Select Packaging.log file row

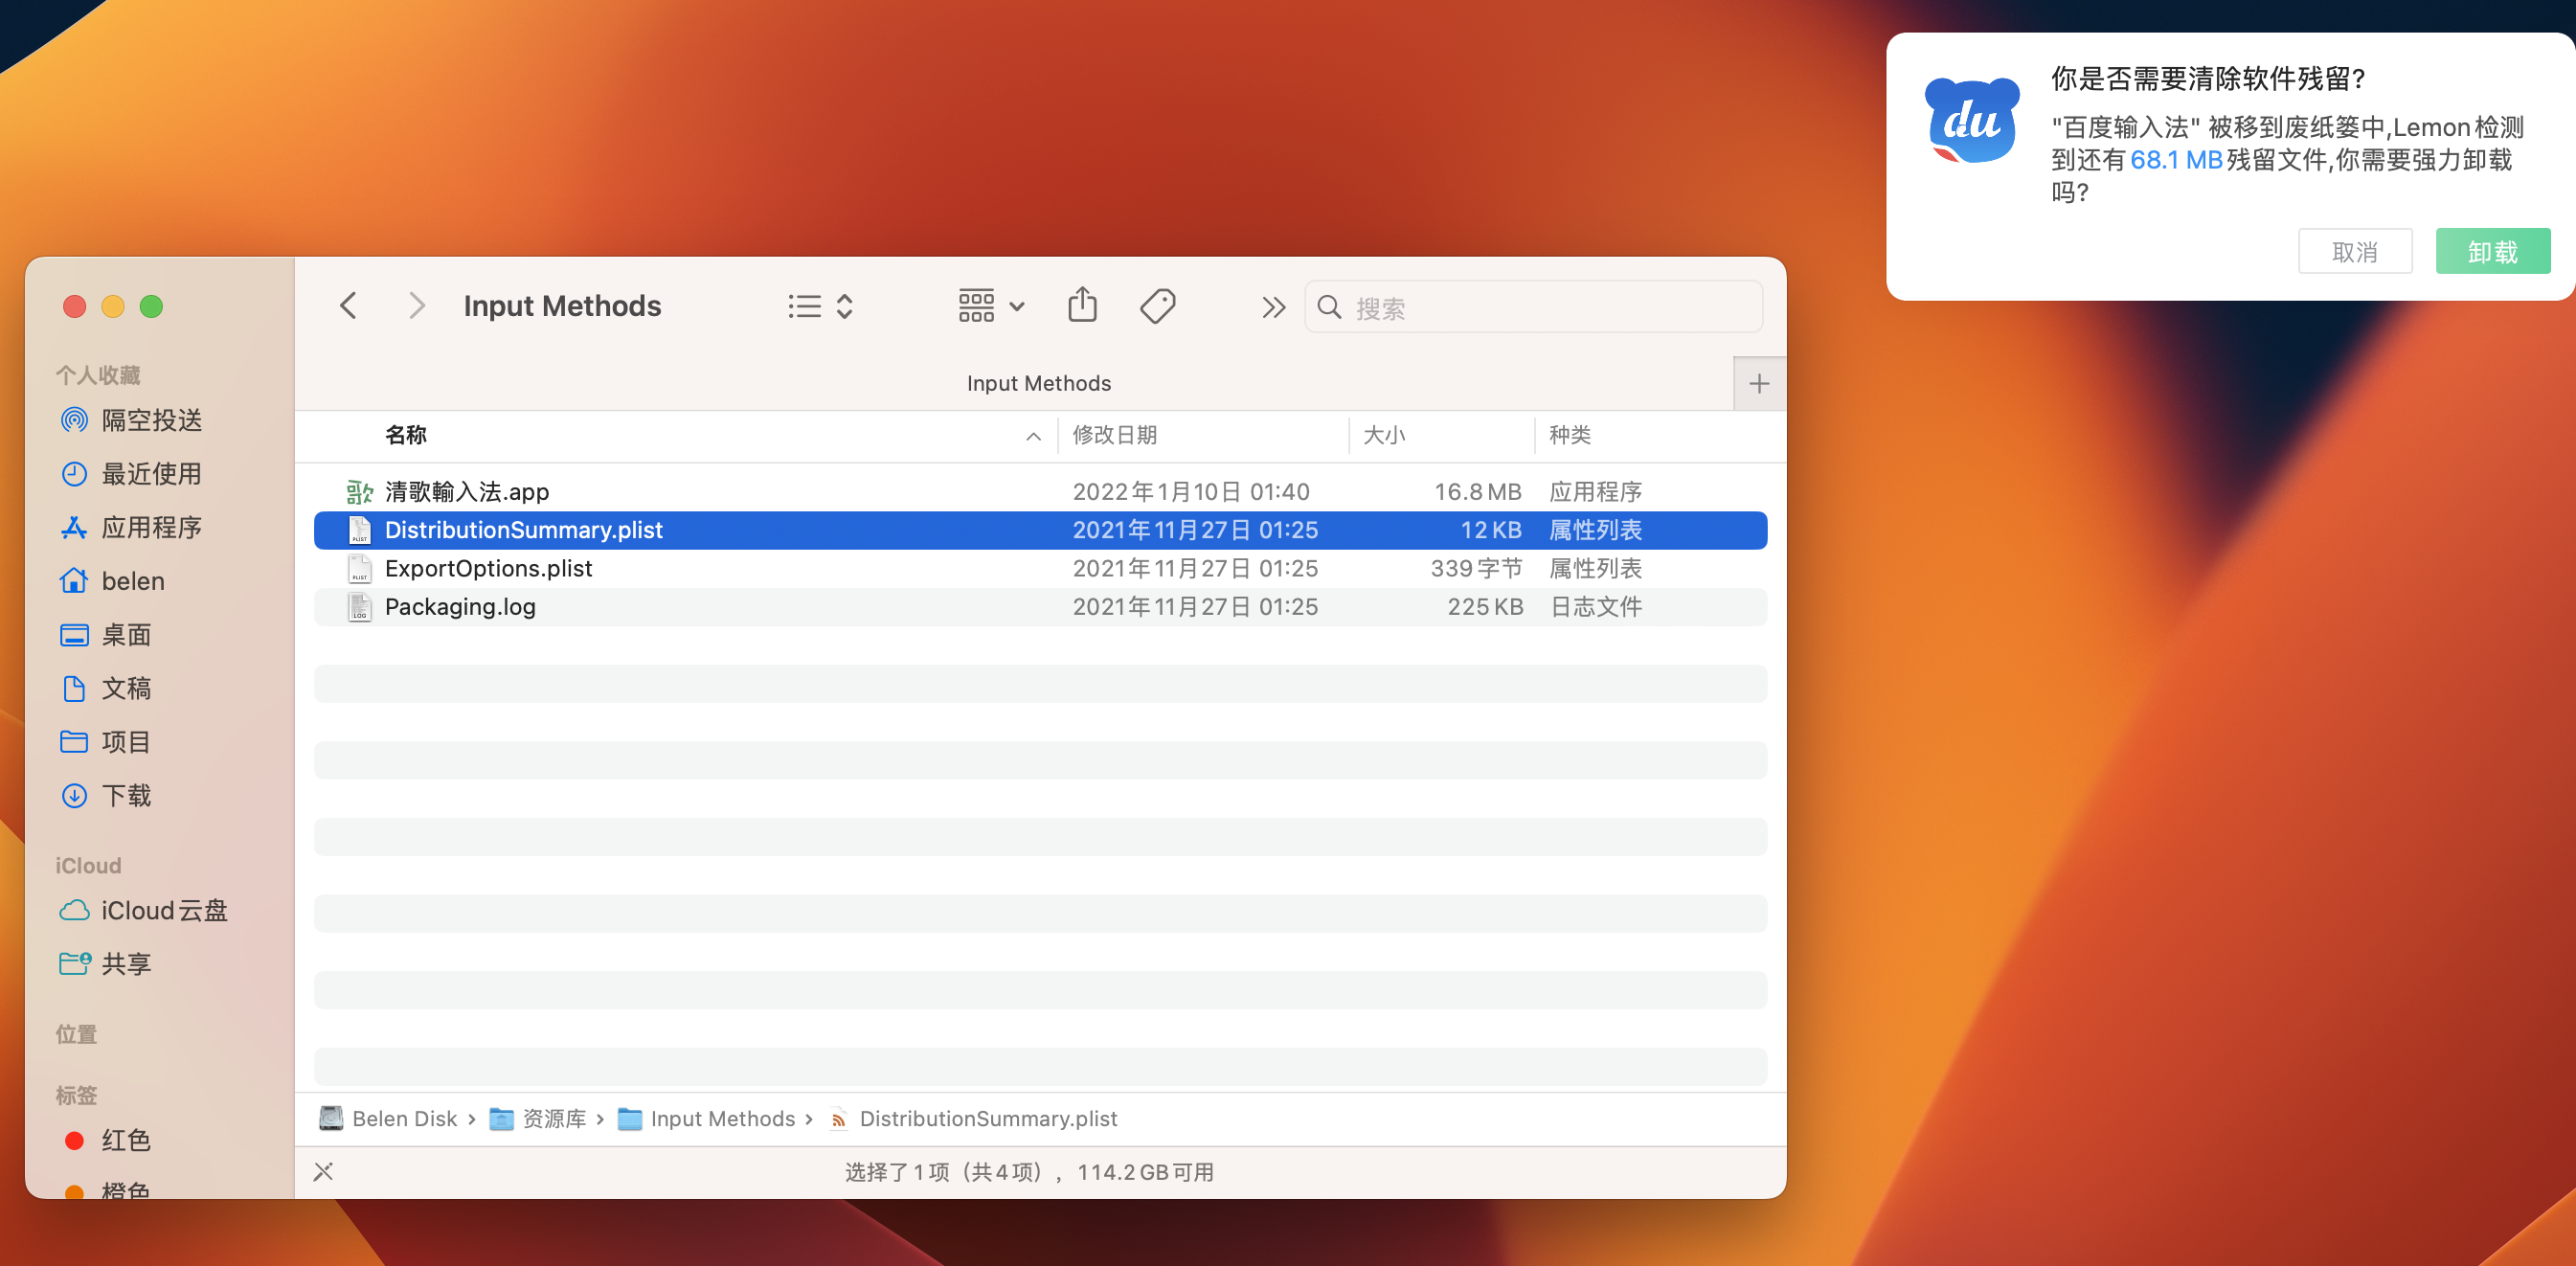tap(460, 607)
